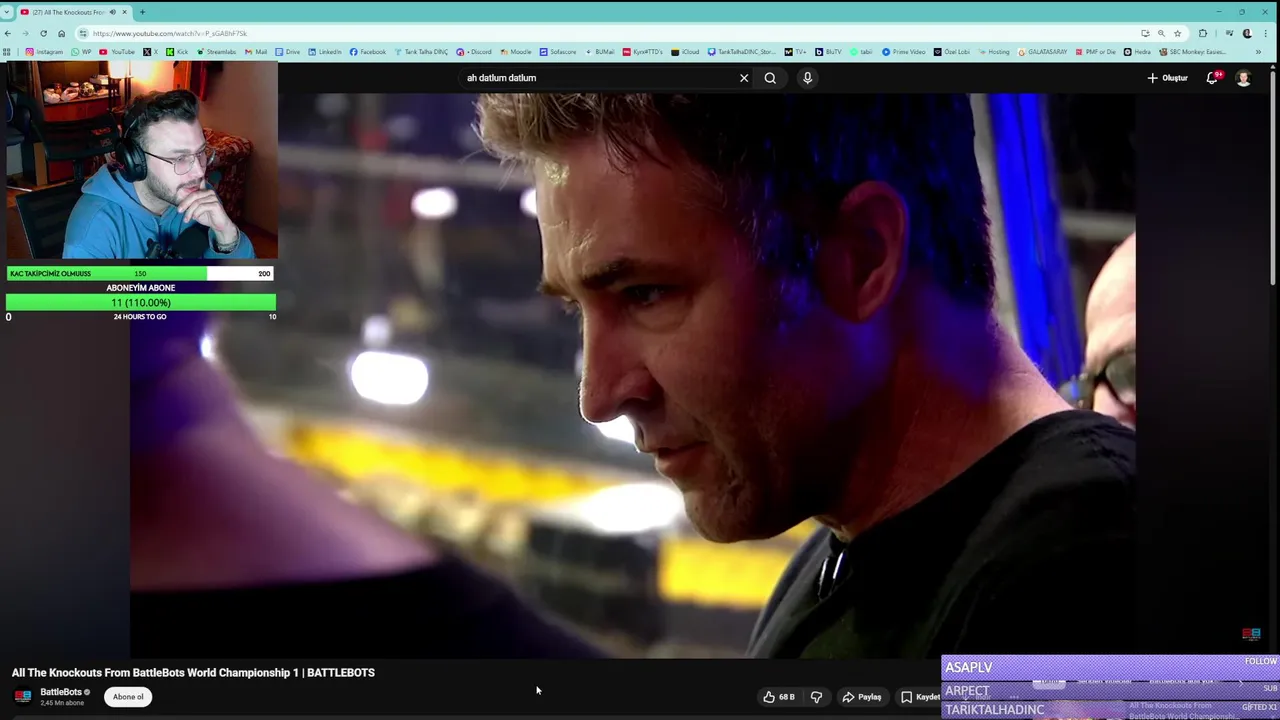The height and width of the screenshot is (720, 1280).
Task: Open the Drive bookmark
Action: tap(287, 52)
